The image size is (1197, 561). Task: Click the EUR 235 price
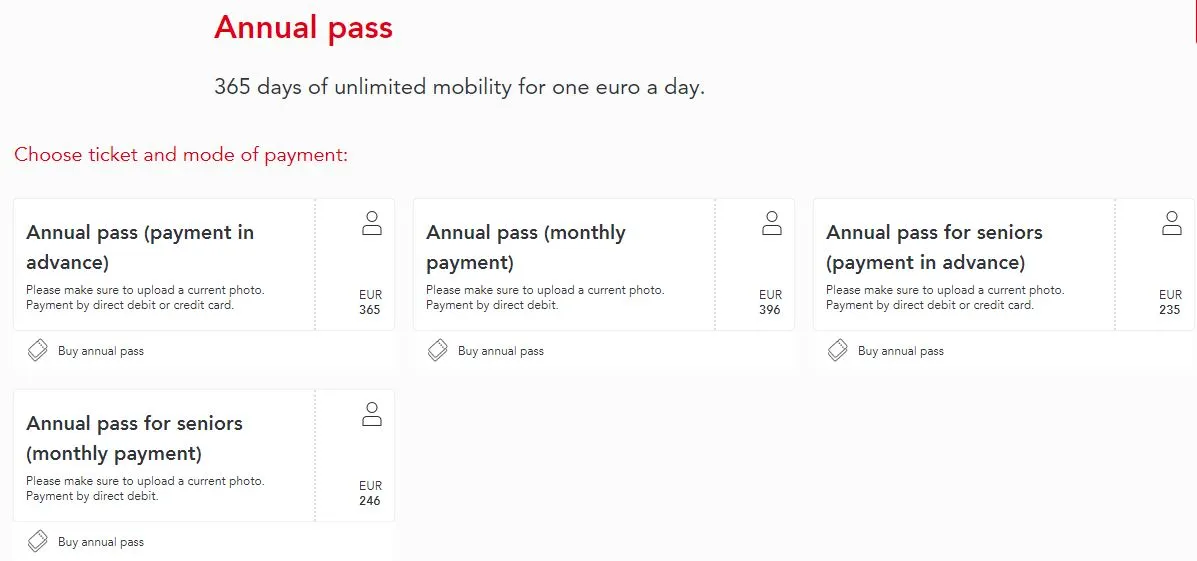tap(1170, 302)
